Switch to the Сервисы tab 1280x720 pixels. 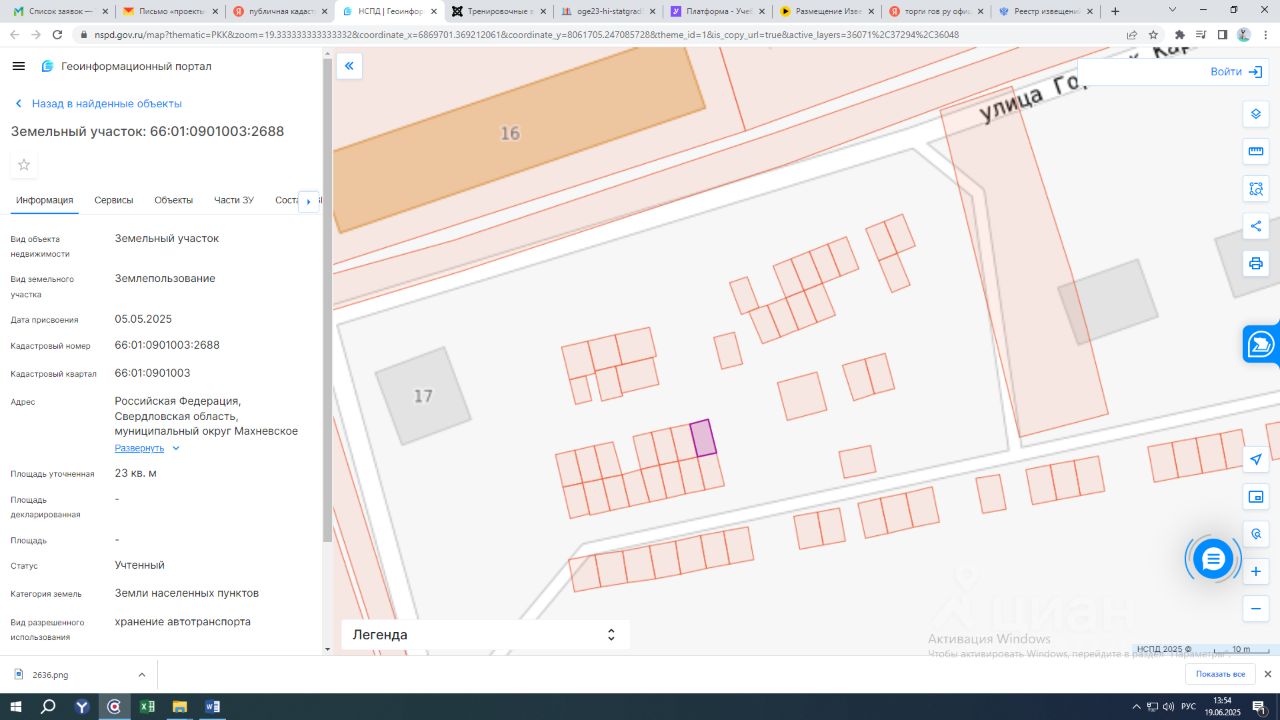click(x=114, y=200)
